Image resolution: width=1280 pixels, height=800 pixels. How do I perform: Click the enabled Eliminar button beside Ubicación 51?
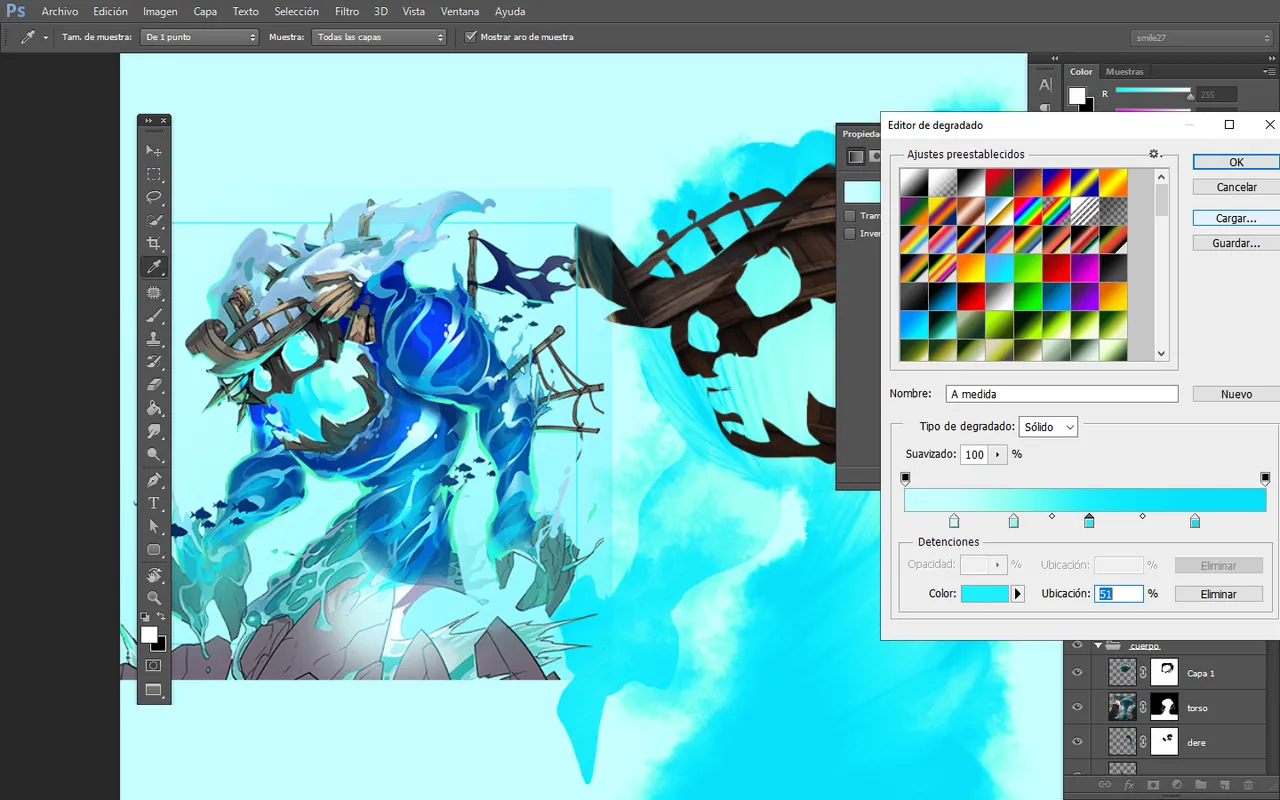point(1218,594)
